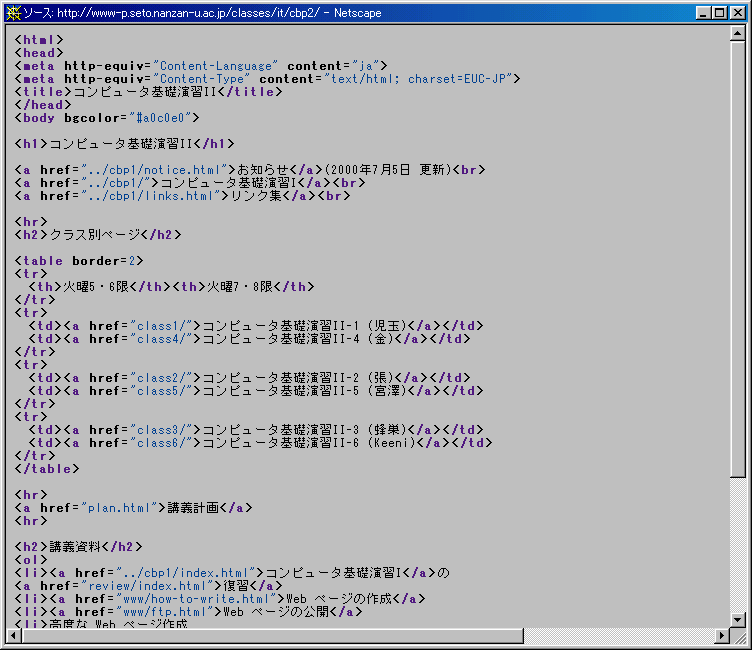Click the vertical scrollbar thumb
Screen dimensions: 752x650
click(x=738, y=259)
